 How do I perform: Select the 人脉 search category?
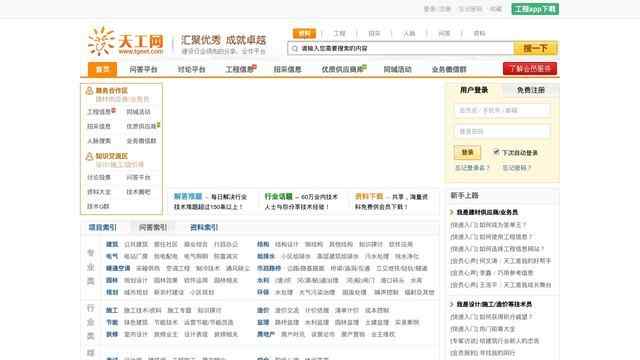[x=409, y=33]
